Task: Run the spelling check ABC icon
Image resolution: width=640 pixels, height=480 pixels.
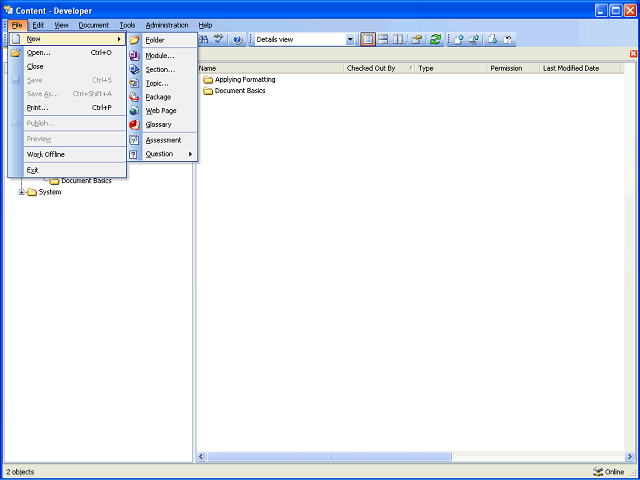Action: (219, 39)
